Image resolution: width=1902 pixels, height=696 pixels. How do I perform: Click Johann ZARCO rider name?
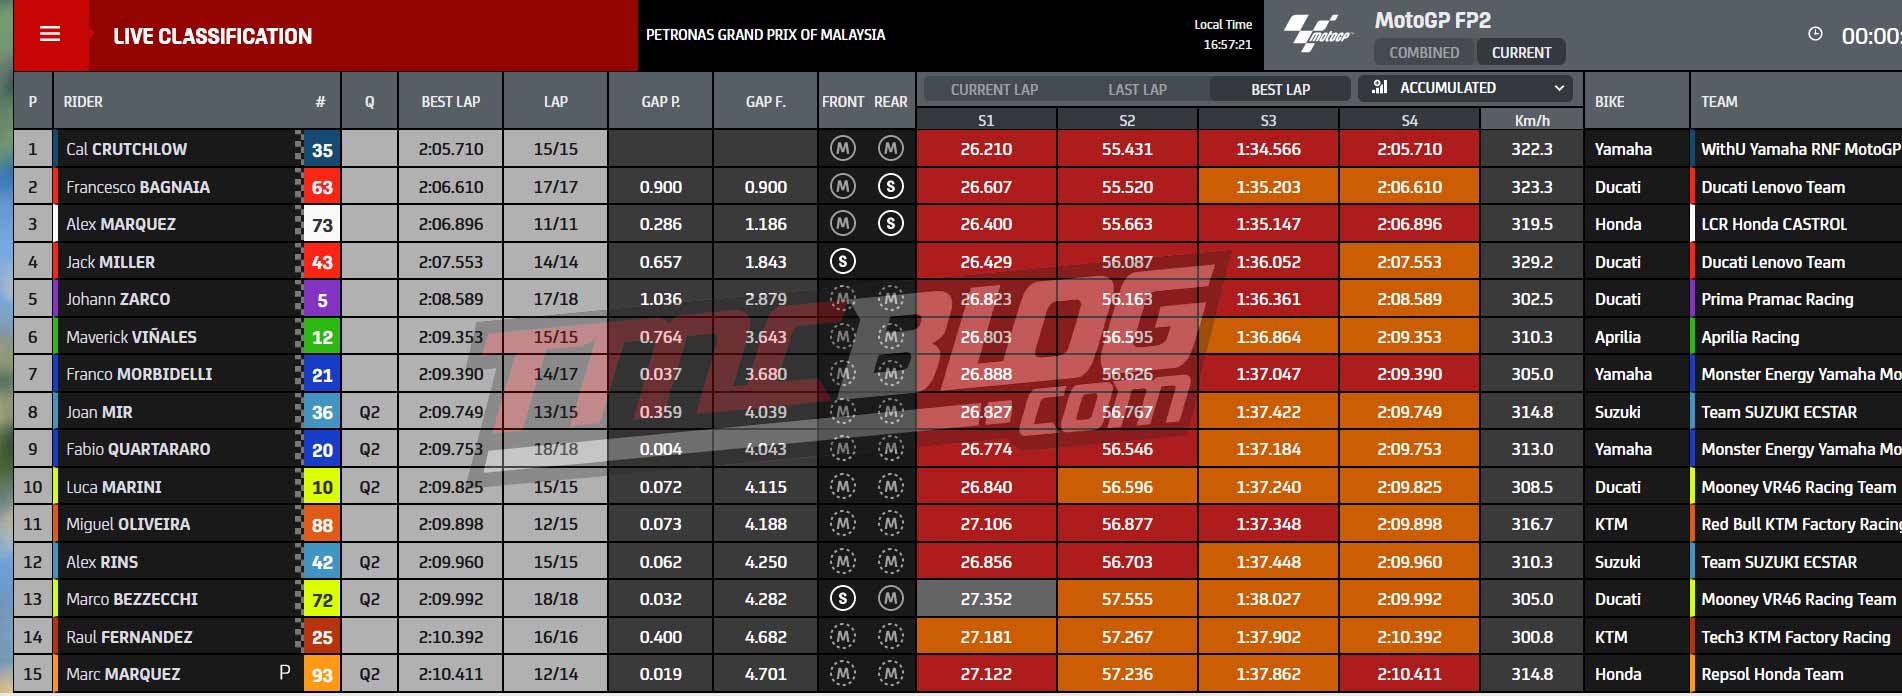click(x=118, y=299)
